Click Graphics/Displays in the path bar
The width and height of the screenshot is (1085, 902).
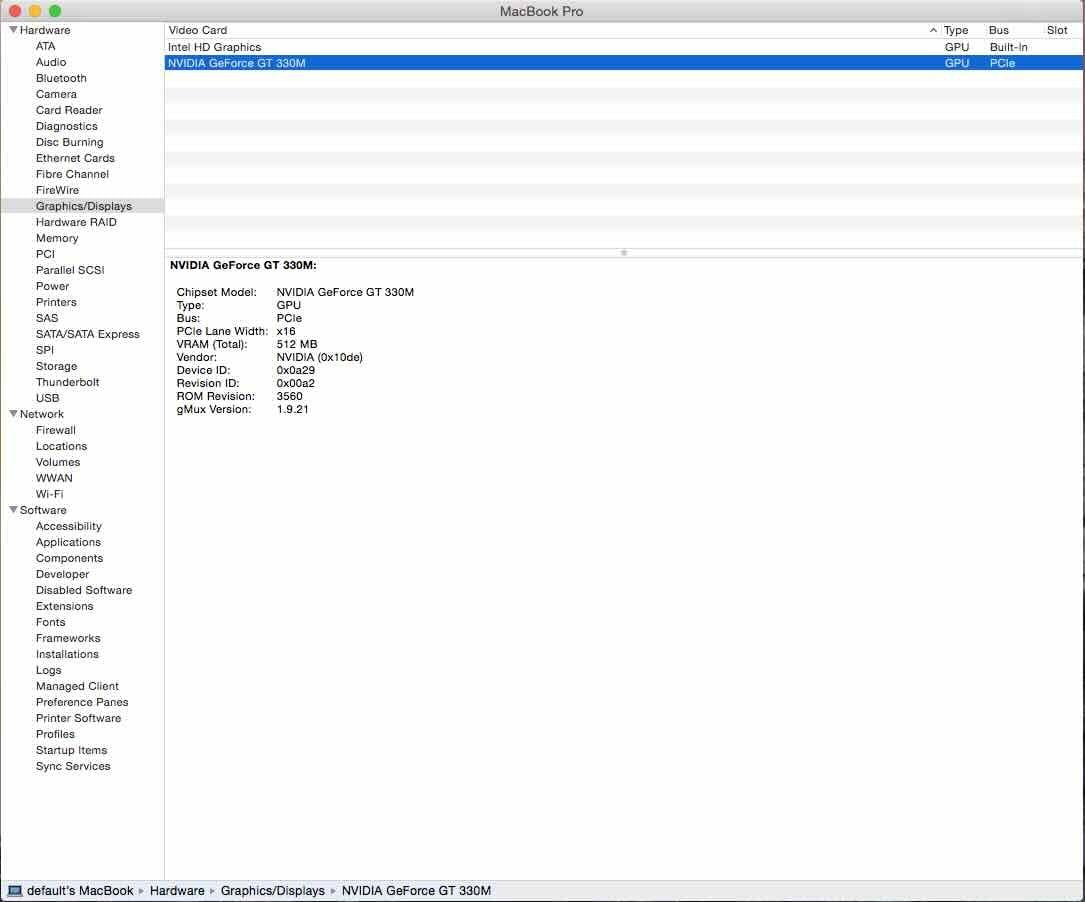pos(273,891)
